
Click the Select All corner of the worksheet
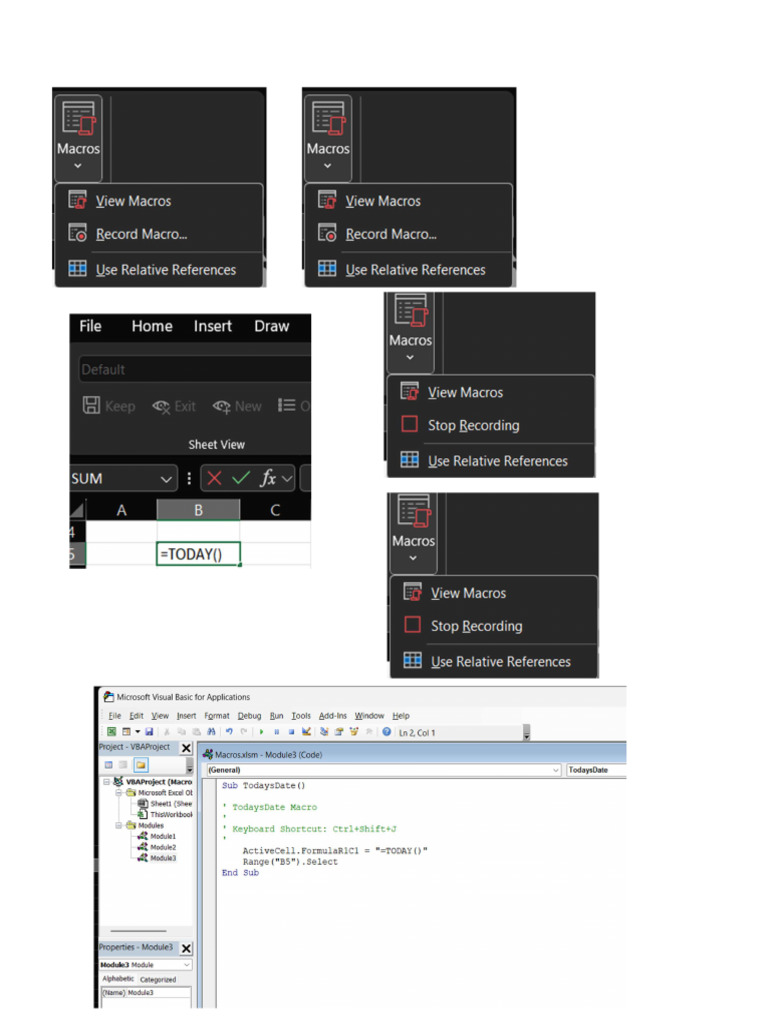coord(77,509)
